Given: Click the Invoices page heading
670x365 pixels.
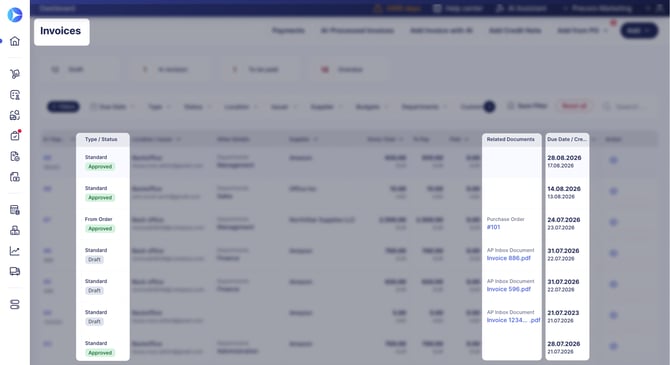Looking at the screenshot, I should [x=61, y=31].
